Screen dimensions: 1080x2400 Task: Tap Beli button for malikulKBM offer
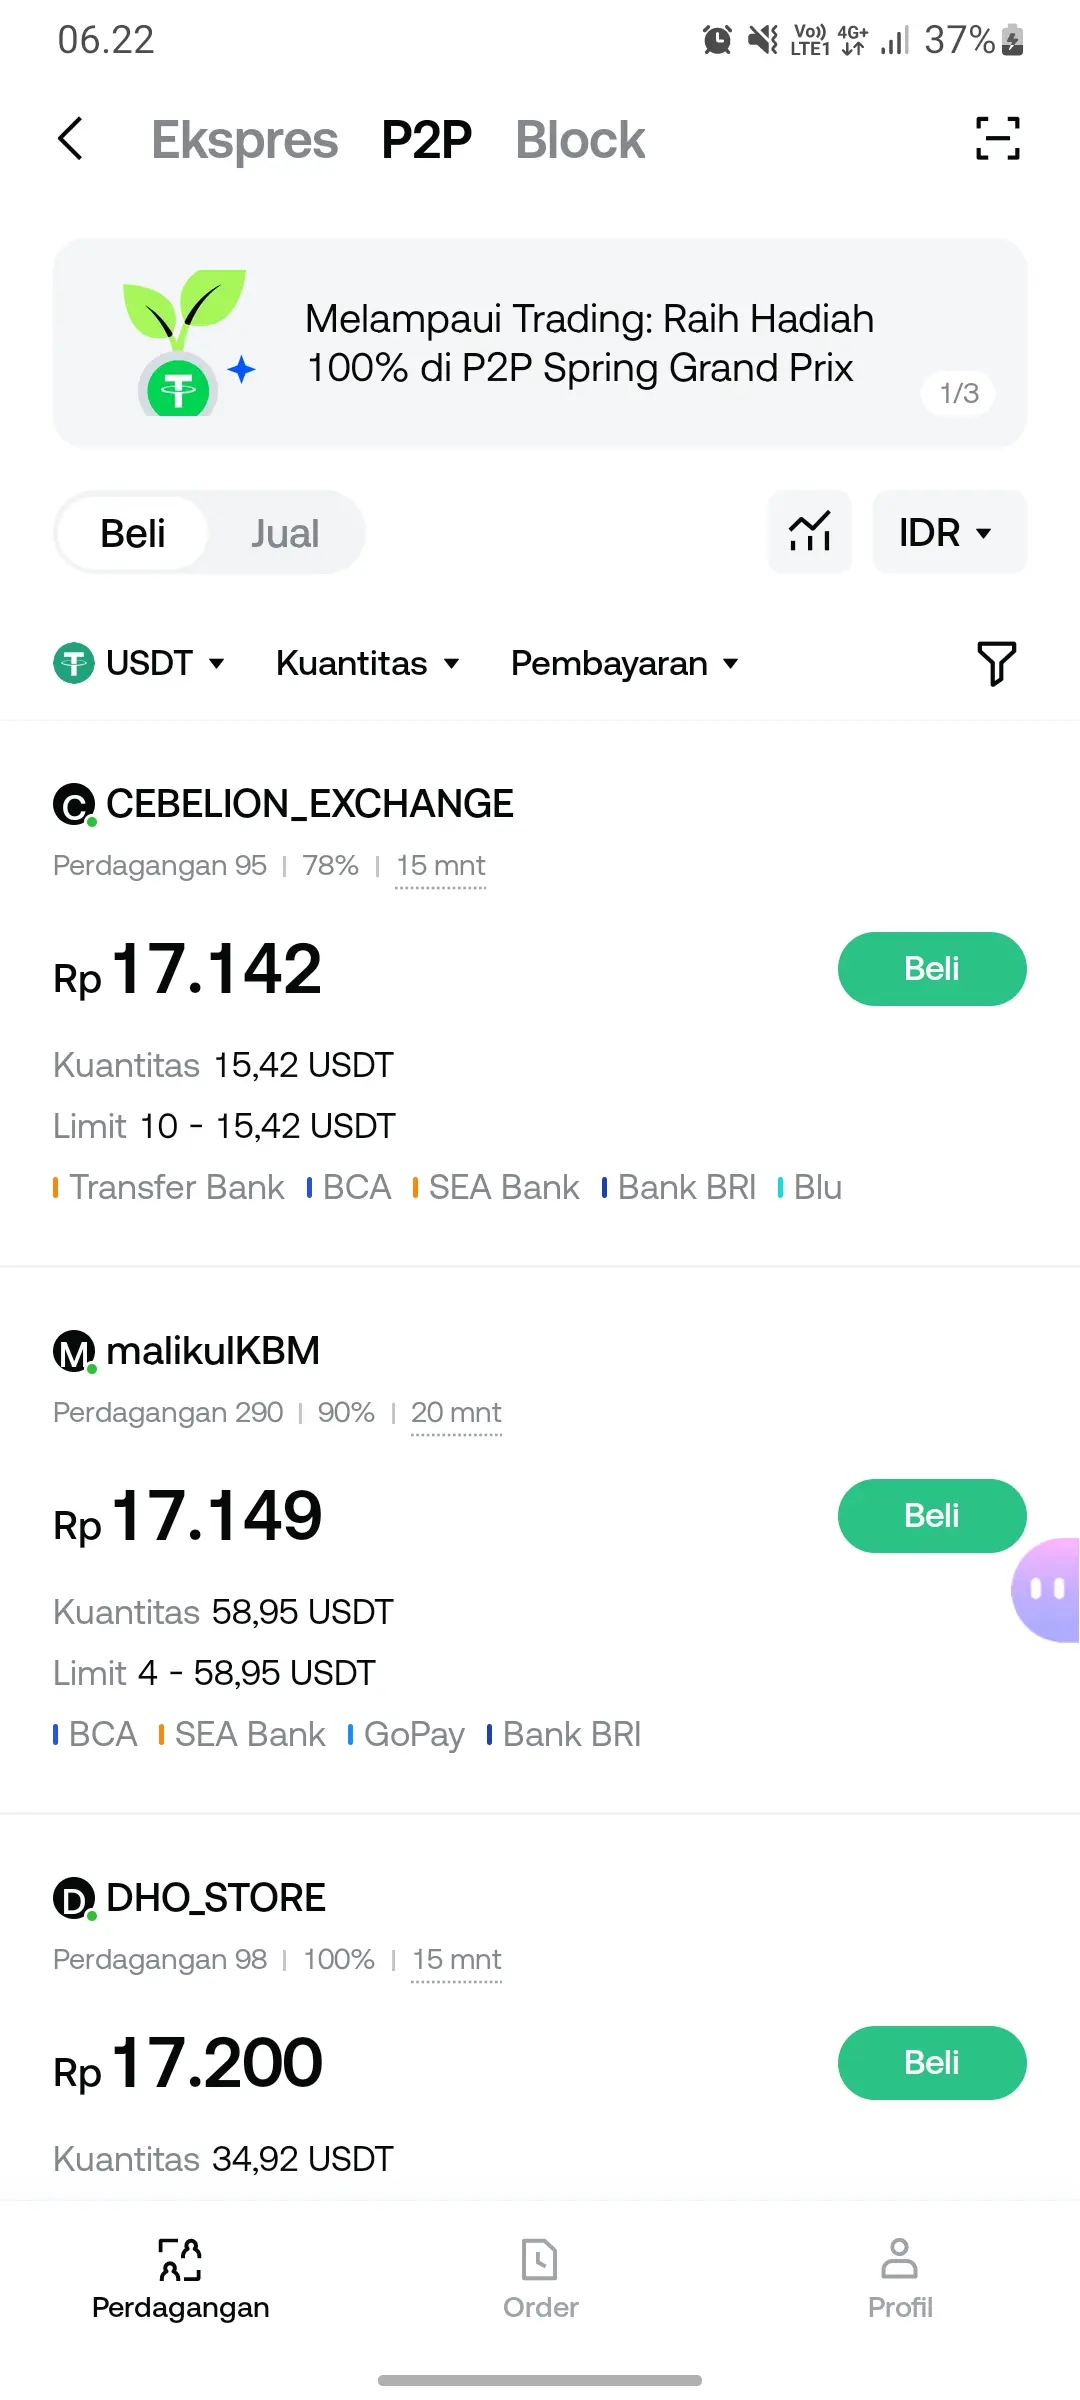(932, 1516)
